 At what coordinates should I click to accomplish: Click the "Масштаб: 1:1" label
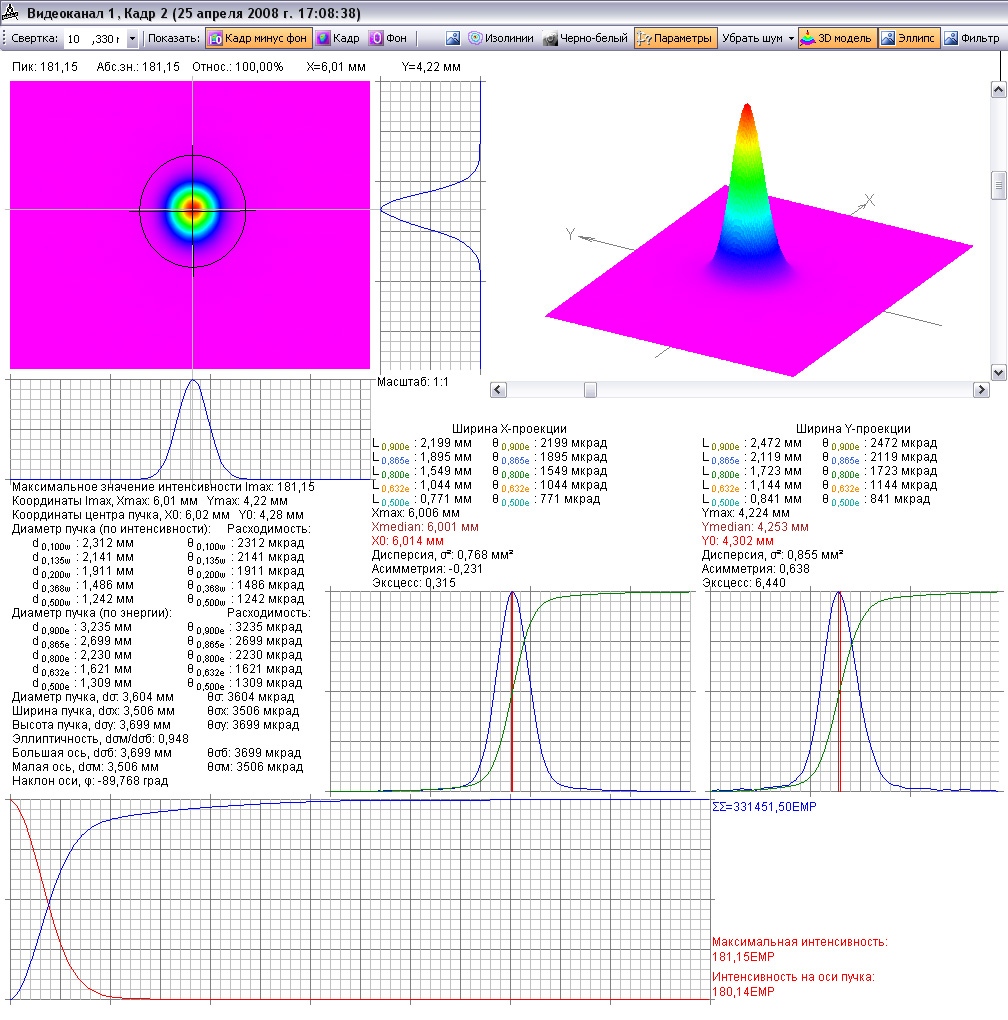point(413,382)
